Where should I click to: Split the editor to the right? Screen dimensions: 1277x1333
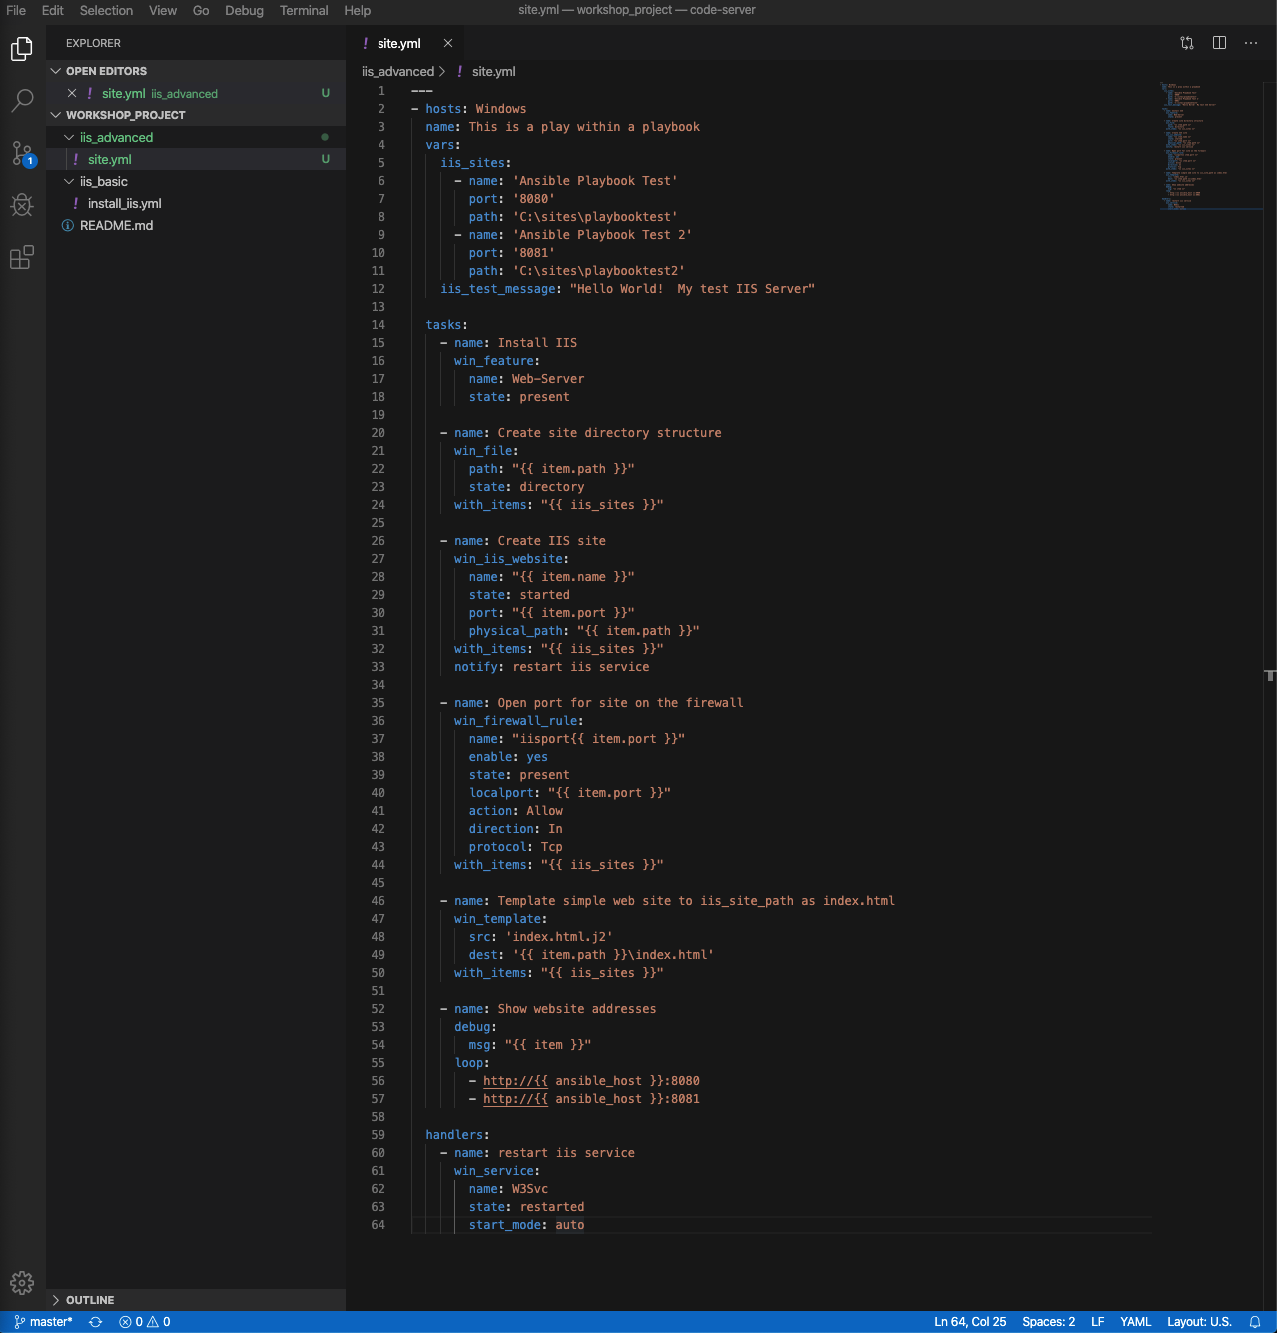[1219, 43]
